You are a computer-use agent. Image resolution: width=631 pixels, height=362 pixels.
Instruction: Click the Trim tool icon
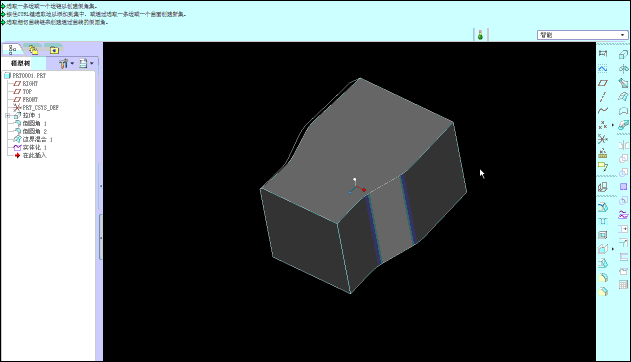(623, 173)
